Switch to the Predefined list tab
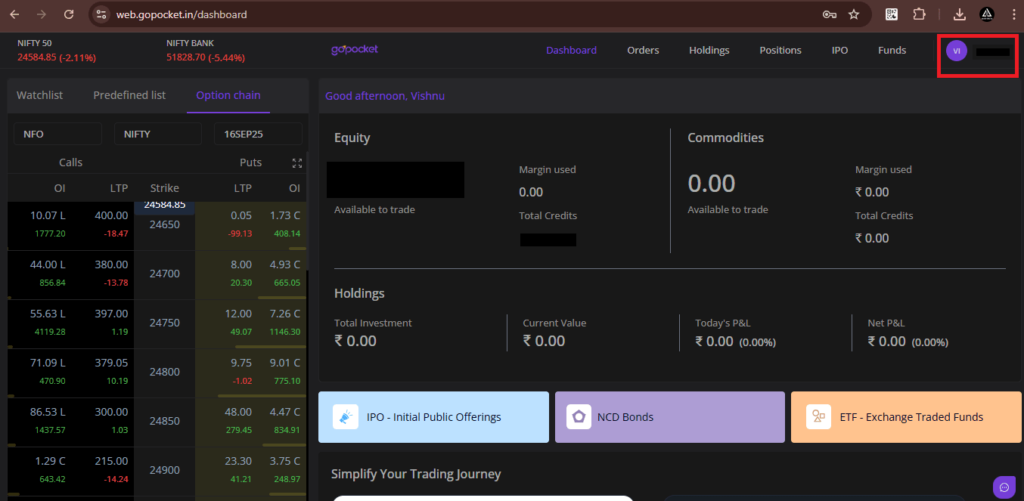This screenshot has width=1024, height=501. click(129, 95)
